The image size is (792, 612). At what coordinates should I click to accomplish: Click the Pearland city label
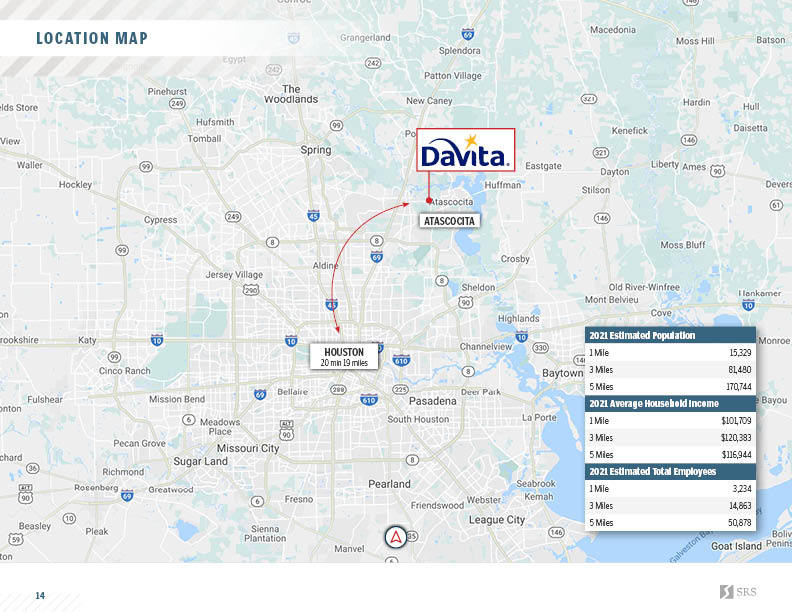tap(389, 484)
